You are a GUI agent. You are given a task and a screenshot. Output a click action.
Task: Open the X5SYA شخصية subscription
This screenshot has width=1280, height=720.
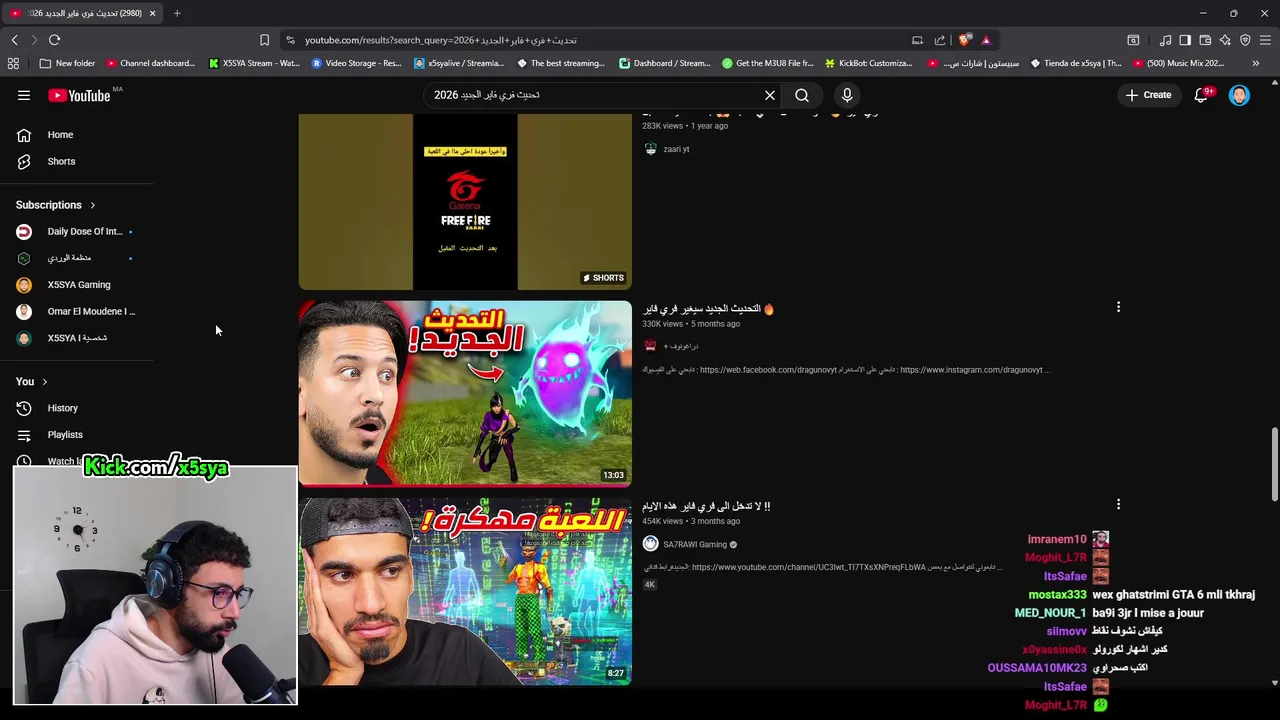pyautogui.click(x=77, y=338)
